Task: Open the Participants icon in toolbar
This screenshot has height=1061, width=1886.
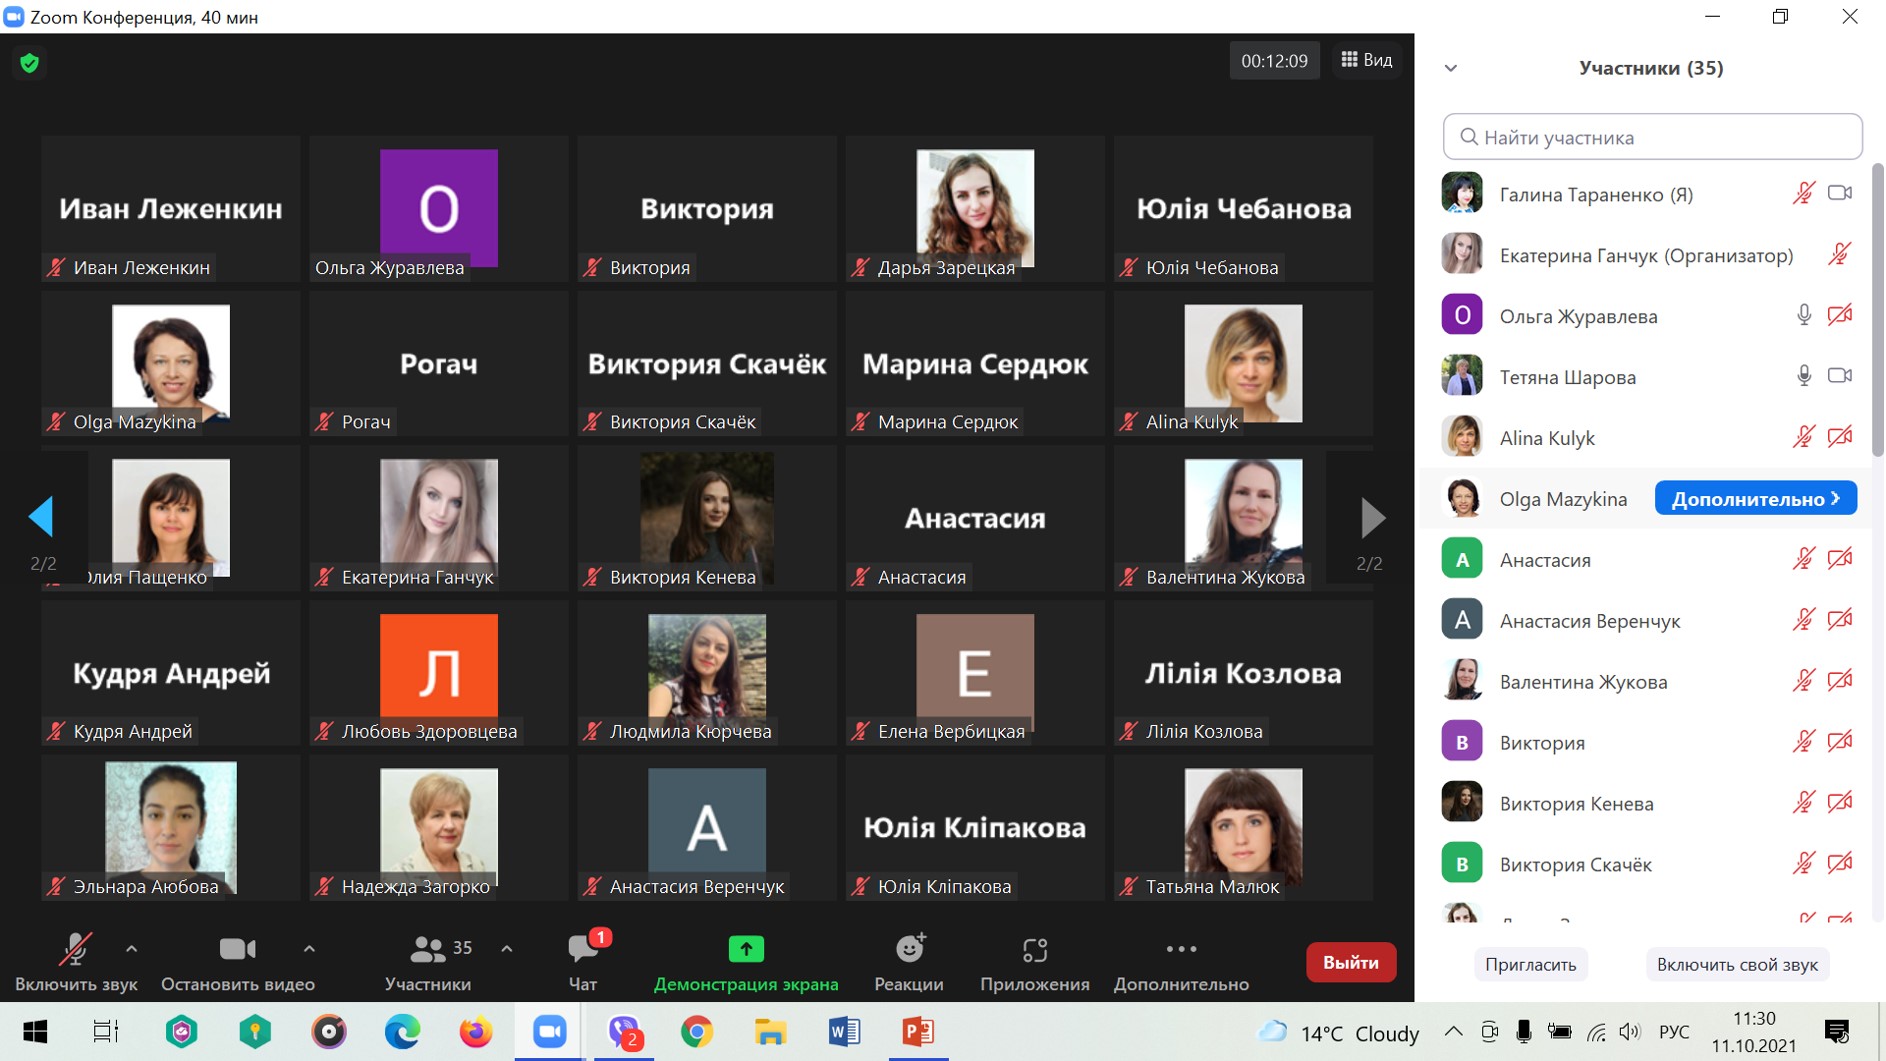Action: (x=428, y=950)
